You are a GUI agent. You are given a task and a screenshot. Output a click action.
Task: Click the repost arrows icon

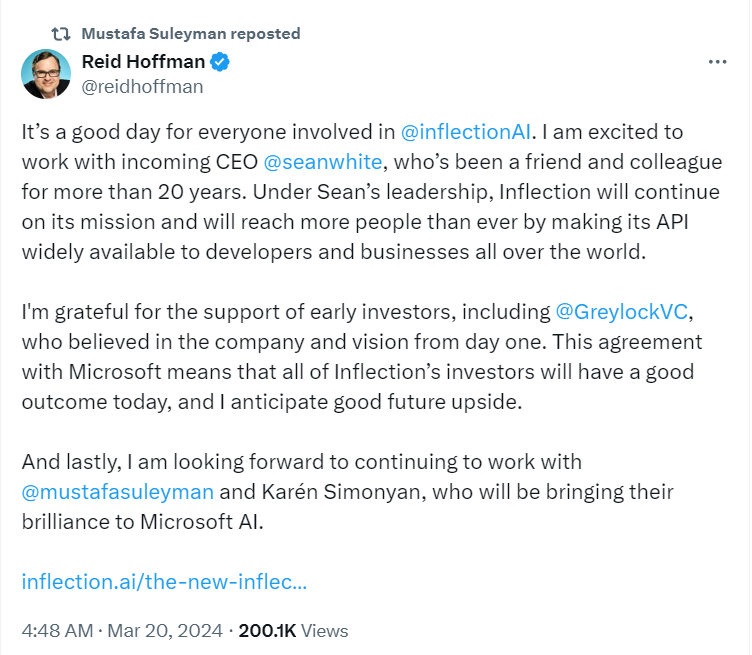(61, 33)
